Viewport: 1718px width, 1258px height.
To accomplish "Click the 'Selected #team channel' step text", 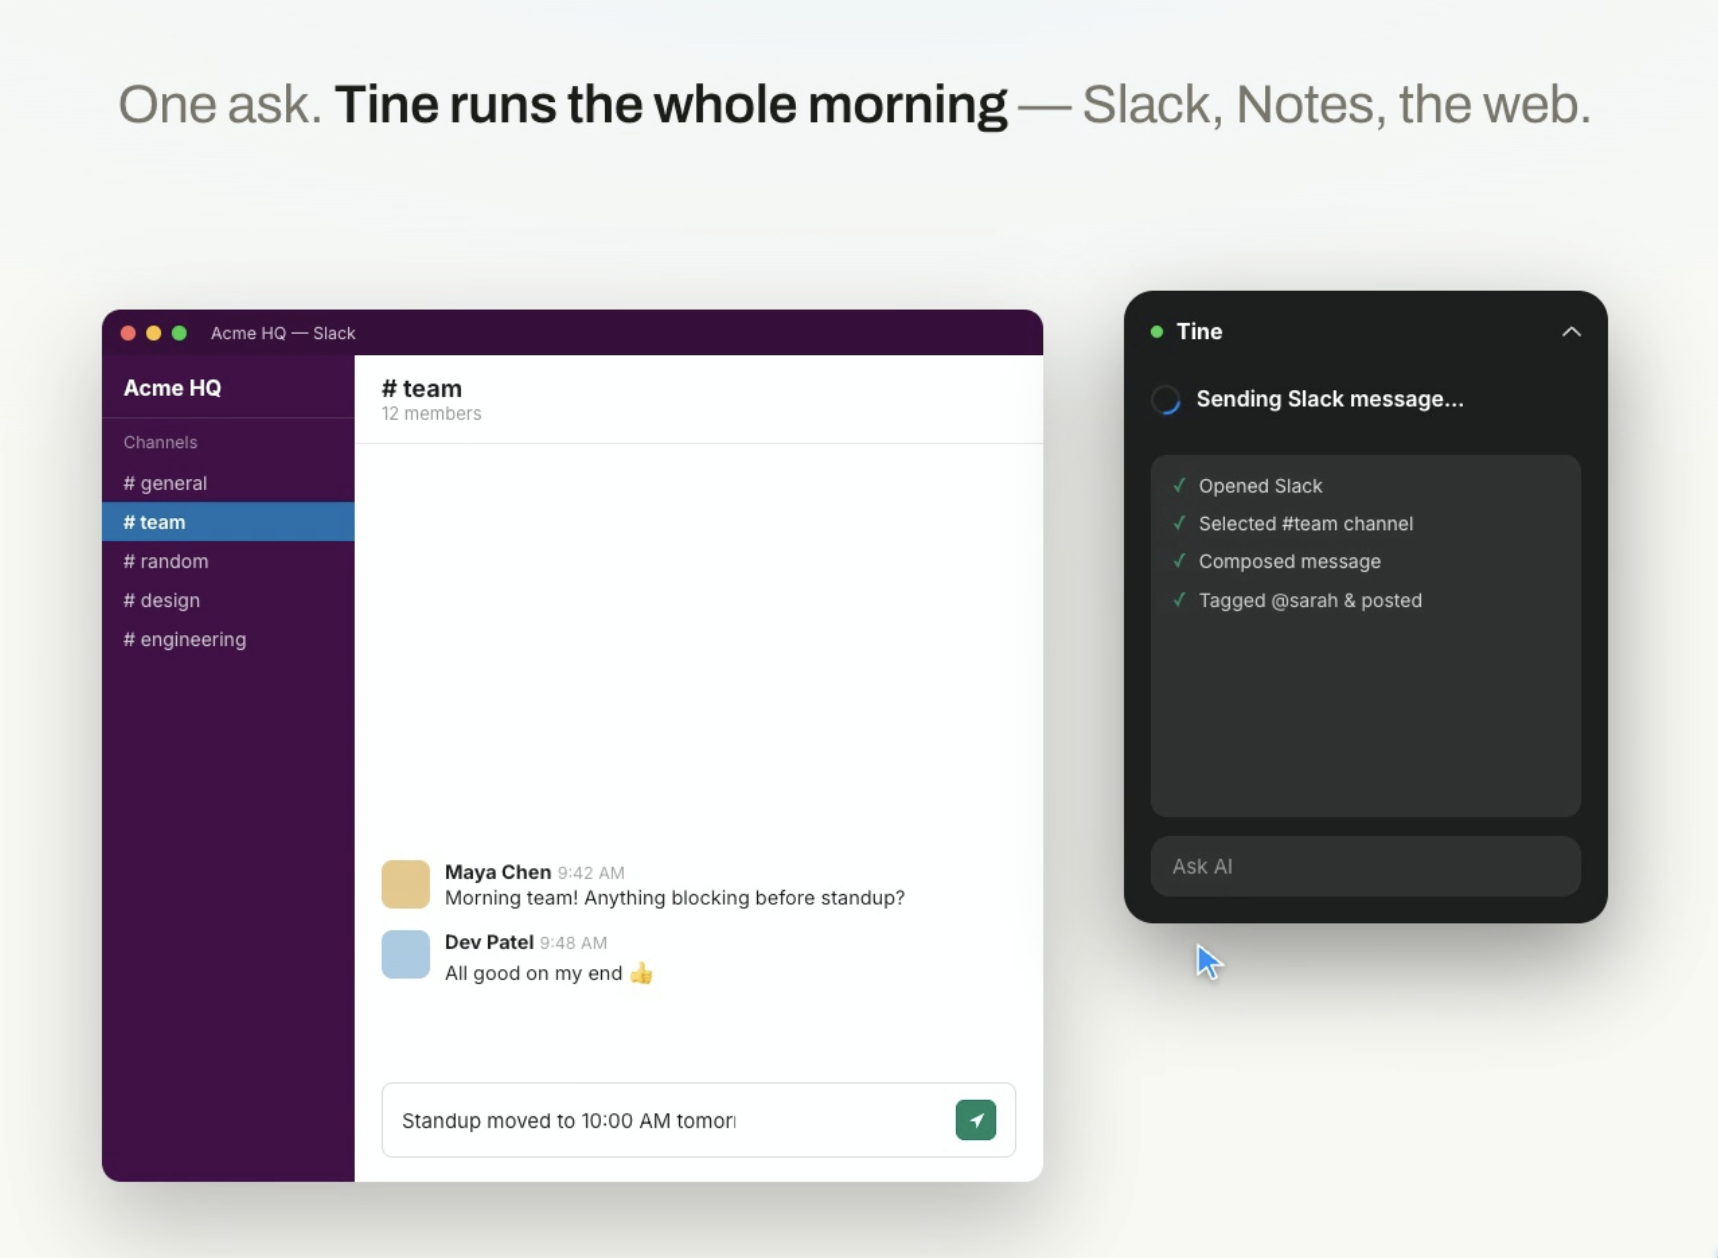I will pos(1305,524).
